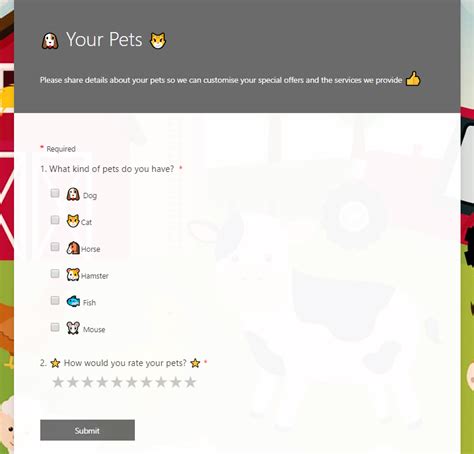Click the cat emoji beside the Cat option
The height and width of the screenshot is (454, 474).
pos(73,221)
